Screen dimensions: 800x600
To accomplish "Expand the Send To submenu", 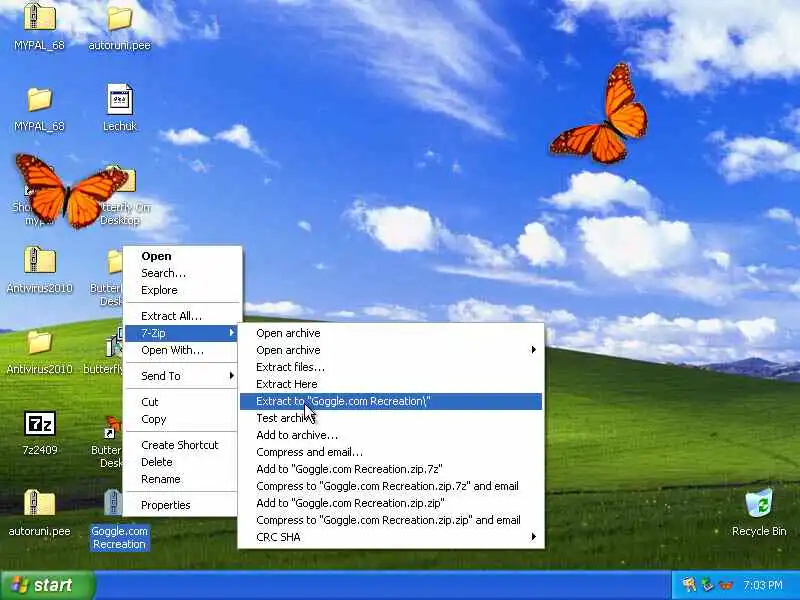I will coord(182,376).
